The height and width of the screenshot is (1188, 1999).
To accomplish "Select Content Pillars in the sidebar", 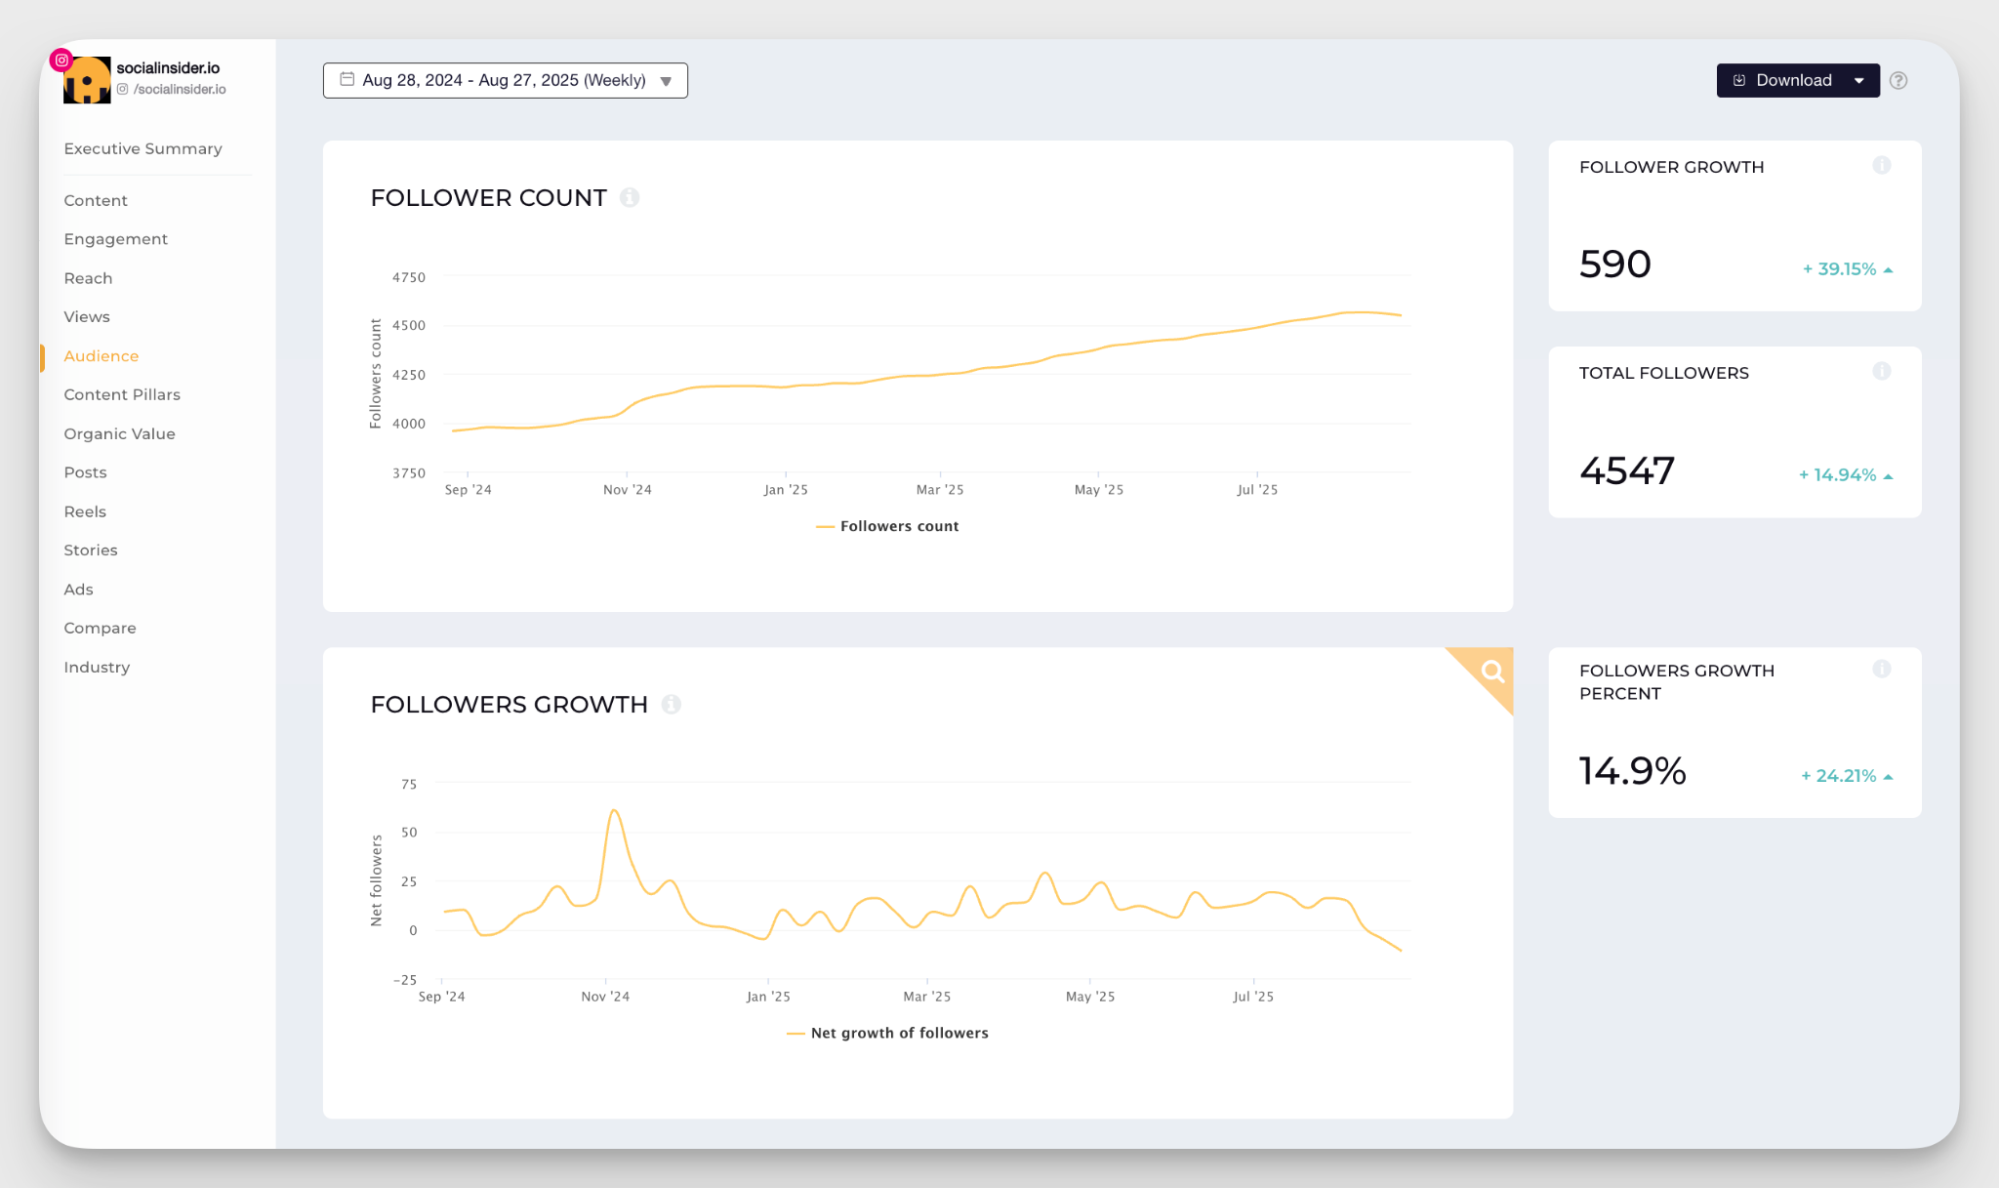I will [x=122, y=395].
